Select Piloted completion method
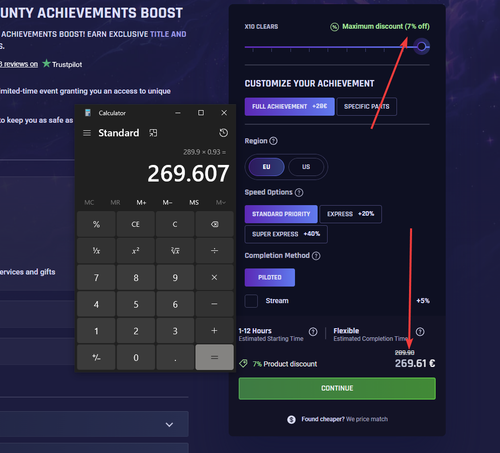The image size is (500, 453). pyautogui.click(x=270, y=277)
